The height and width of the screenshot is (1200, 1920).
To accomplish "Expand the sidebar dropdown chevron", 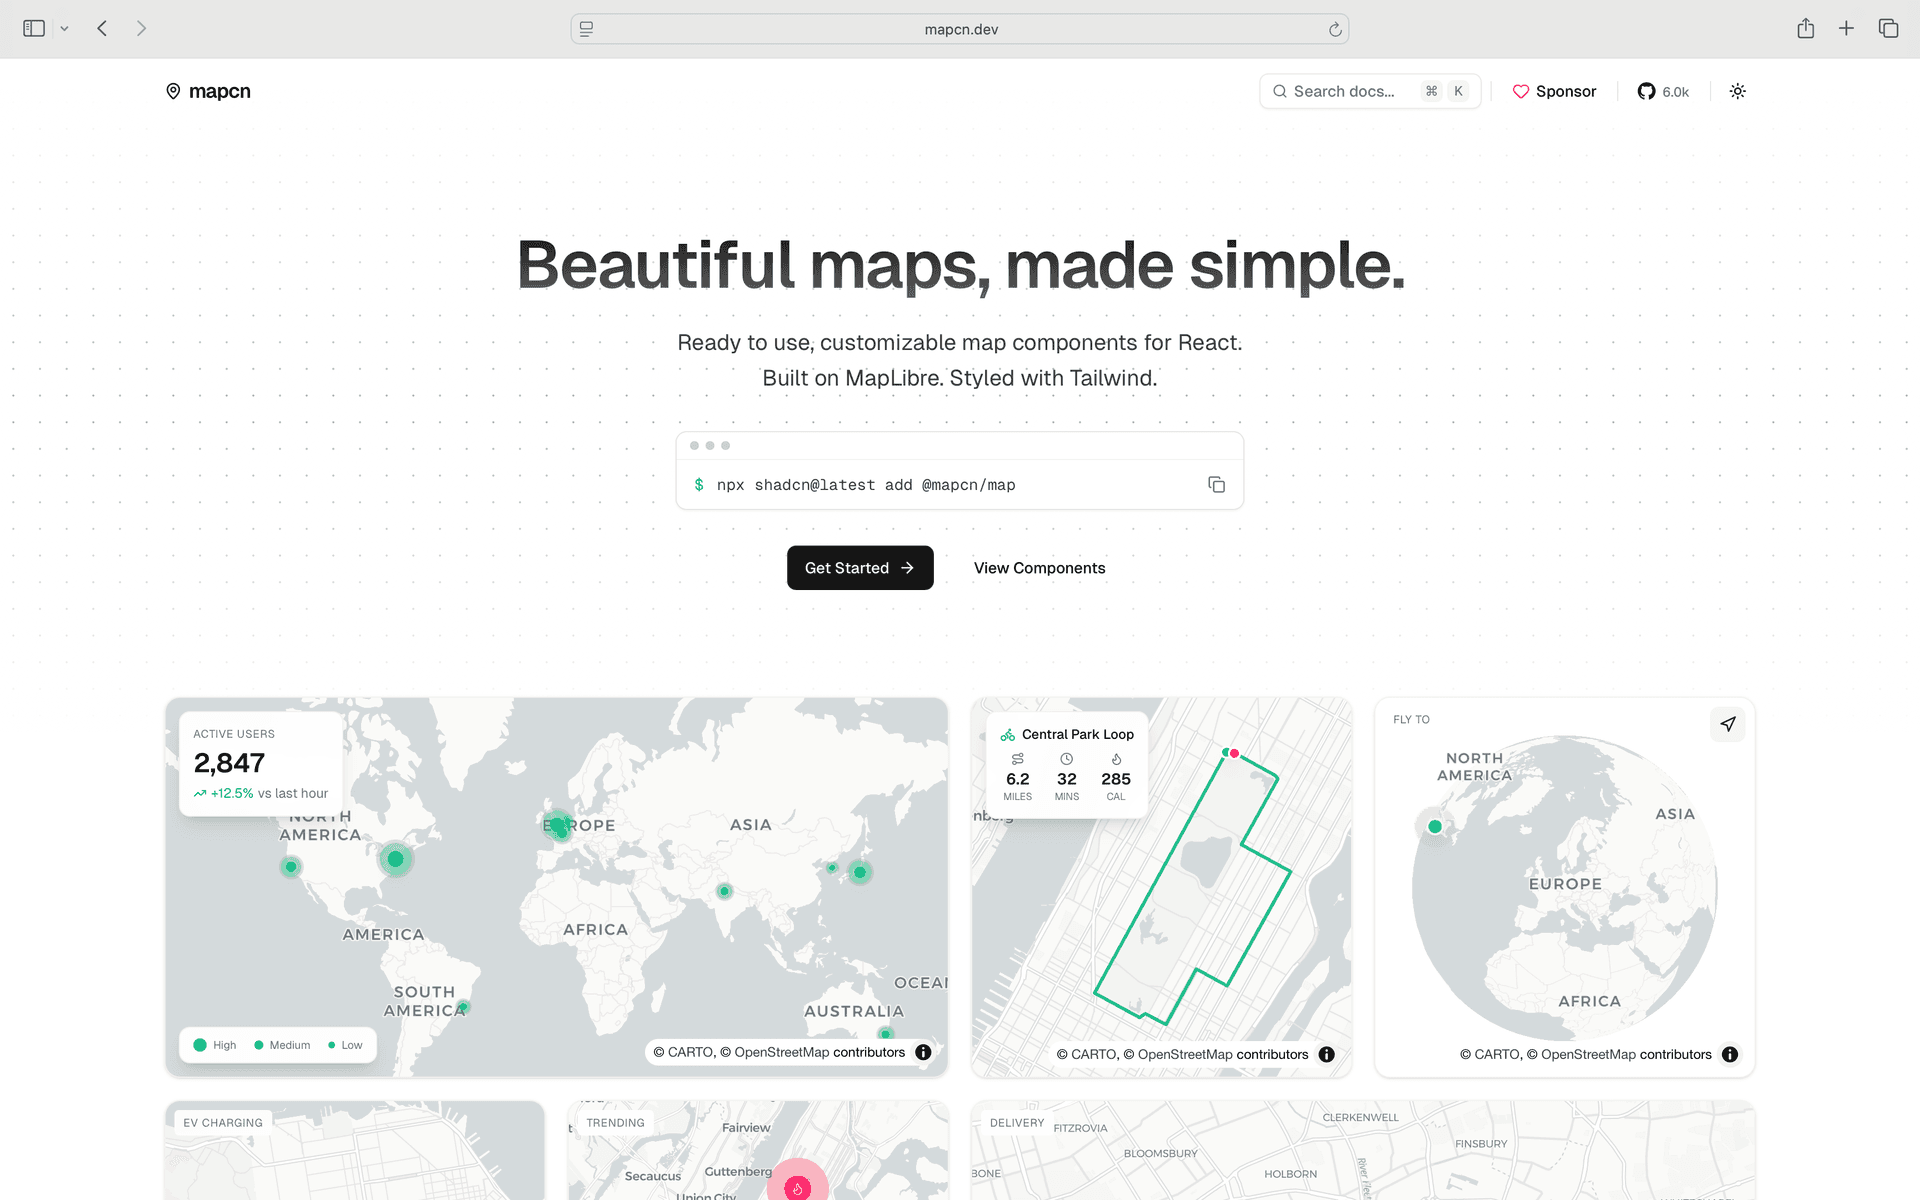I will tap(64, 29).
